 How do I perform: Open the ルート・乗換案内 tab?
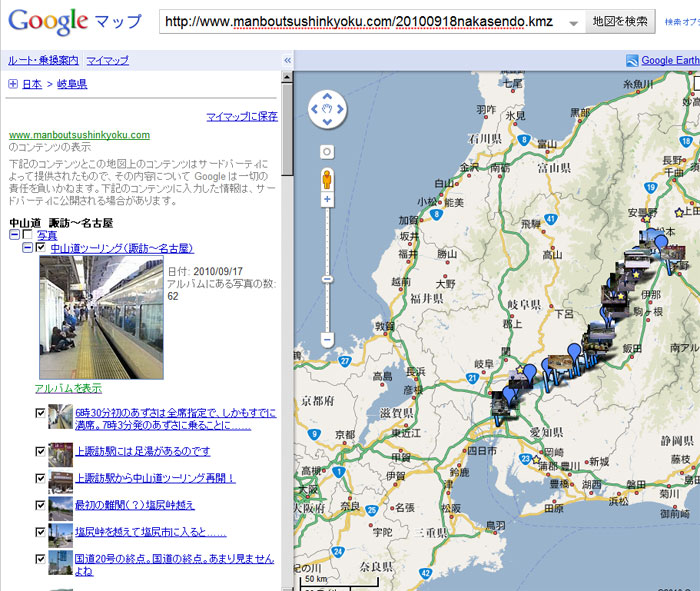(x=43, y=61)
